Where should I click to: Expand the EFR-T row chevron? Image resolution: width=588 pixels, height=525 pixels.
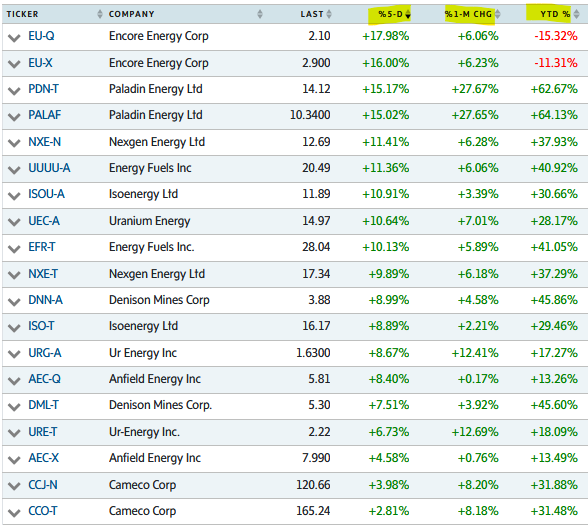(x=14, y=249)
